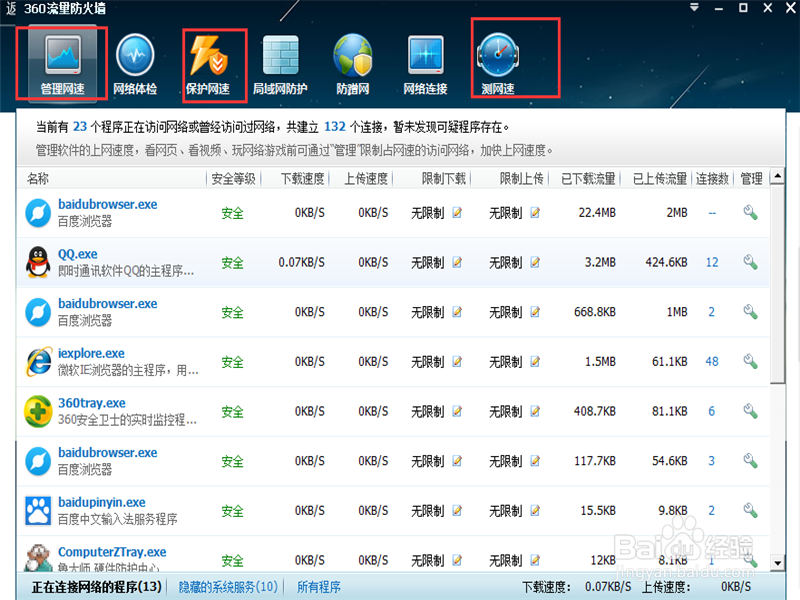
Task: Edit upload limit for baidupinyin.exe
Action: pos(535,511)
